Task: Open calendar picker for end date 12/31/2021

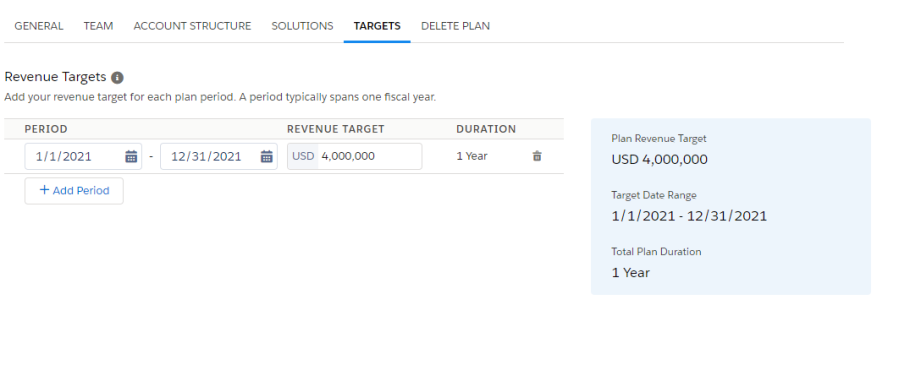Action: (267, 156)
